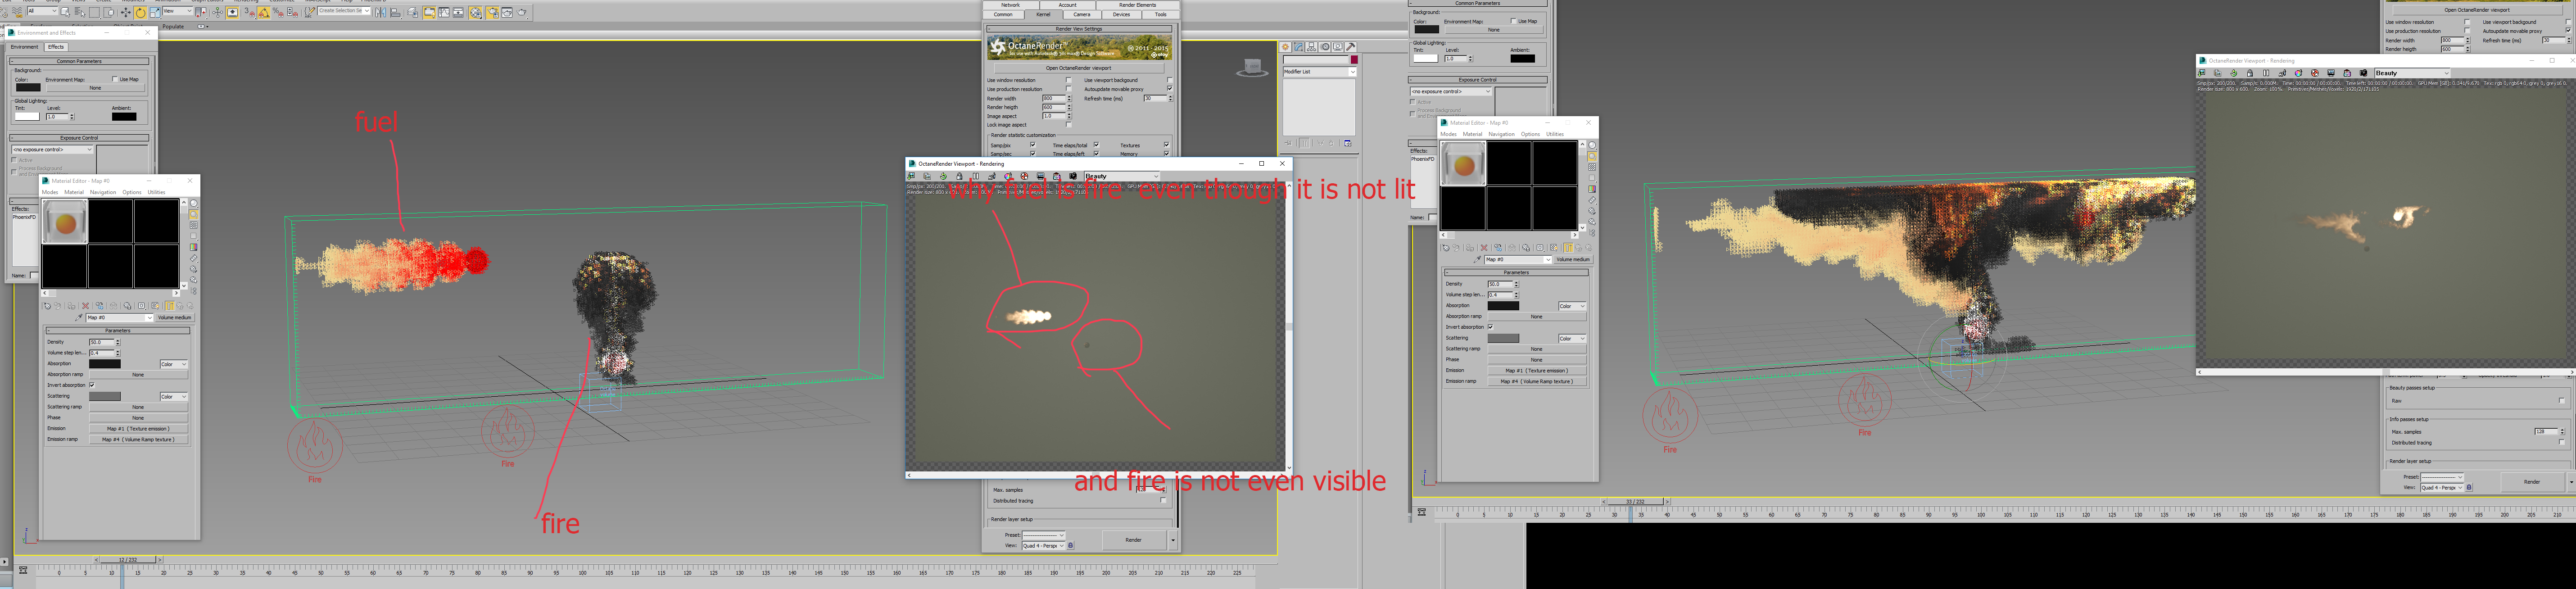Toggle Autoupdate movable proxy checkbox
The image size is (2576, 589).
(x=1169, y=89)
